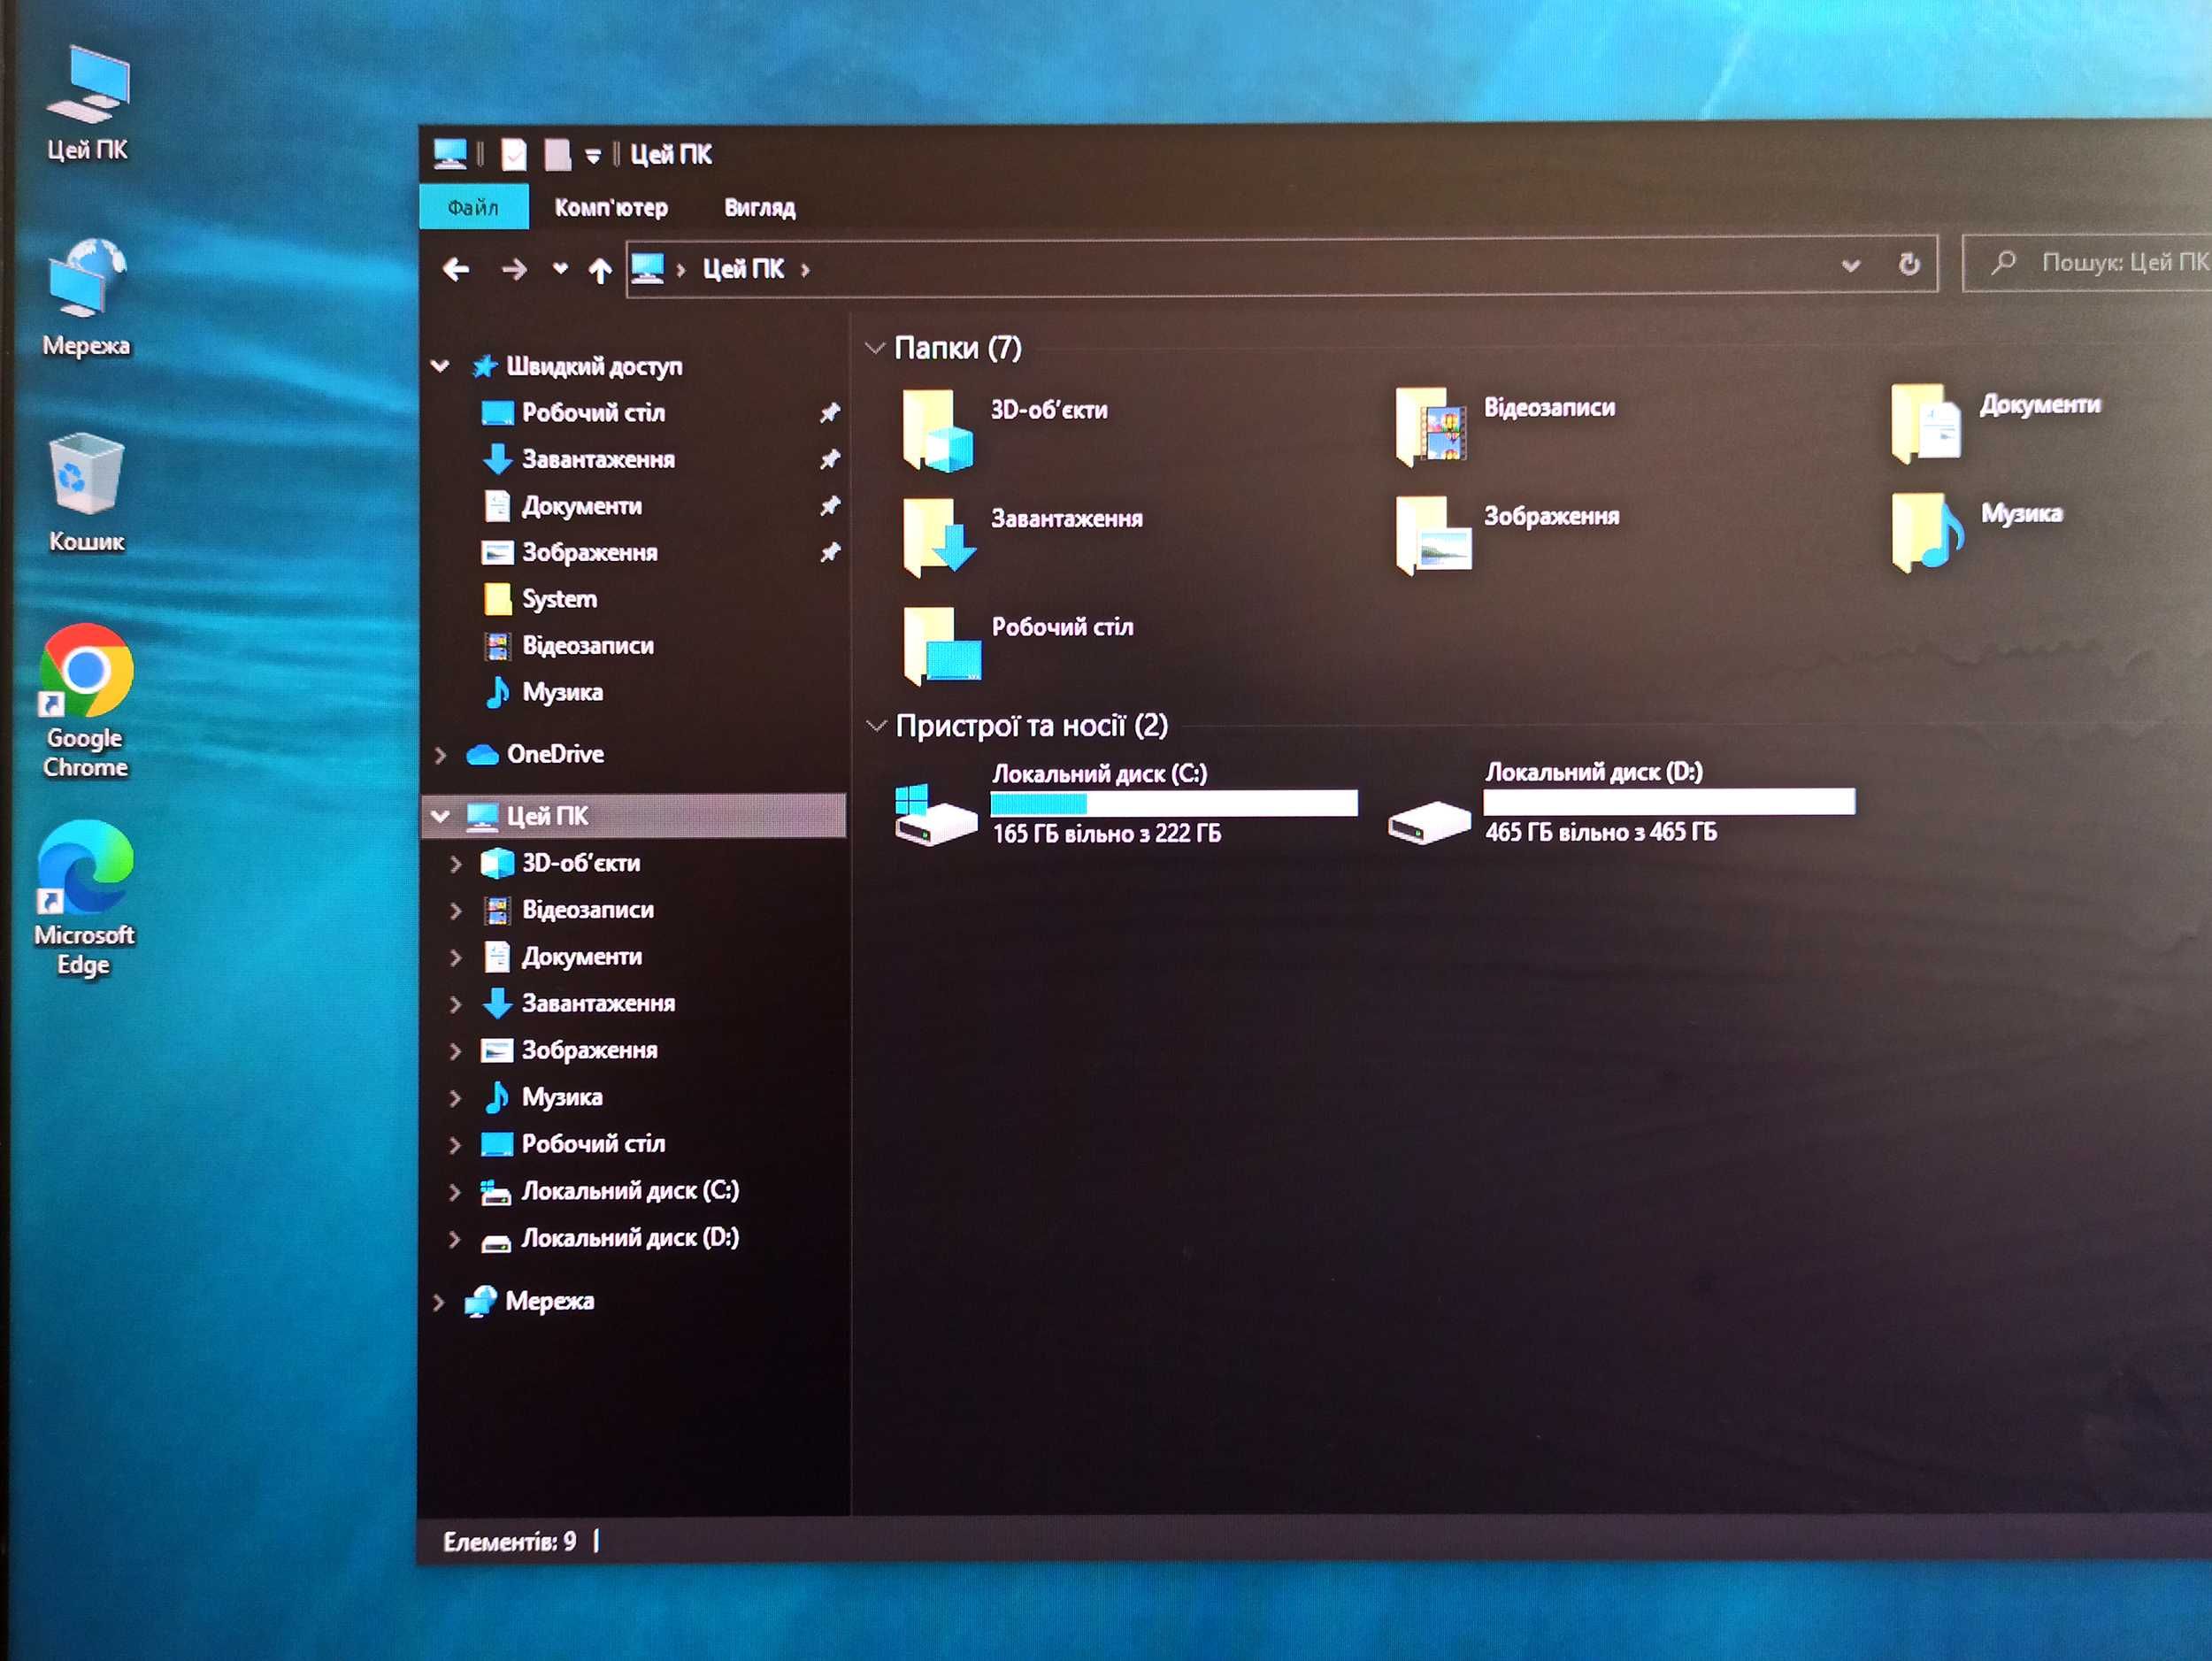Select the Музика folder in Папки
The height and width of the screenshot is (1661, 2212).
point(1978,530)
